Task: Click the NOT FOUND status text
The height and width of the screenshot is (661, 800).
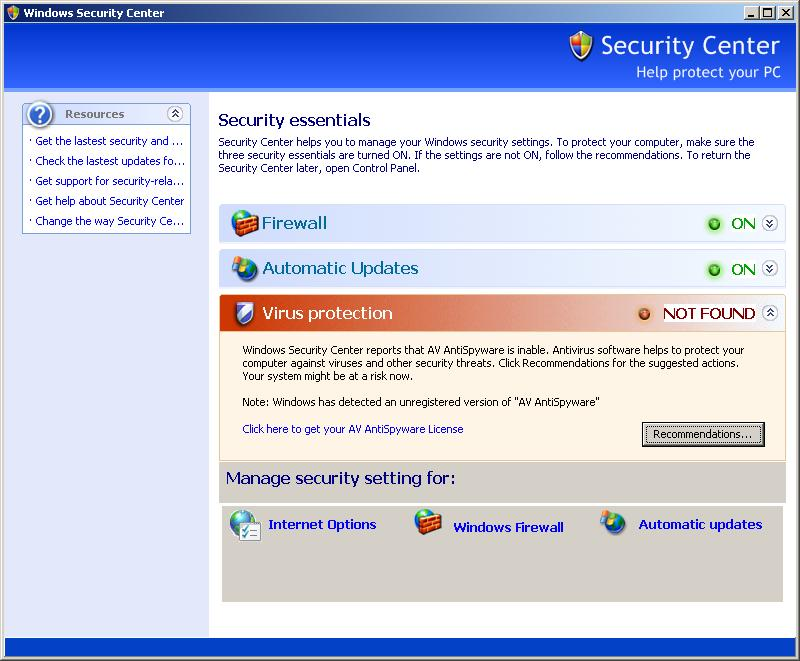Action: 709,313
